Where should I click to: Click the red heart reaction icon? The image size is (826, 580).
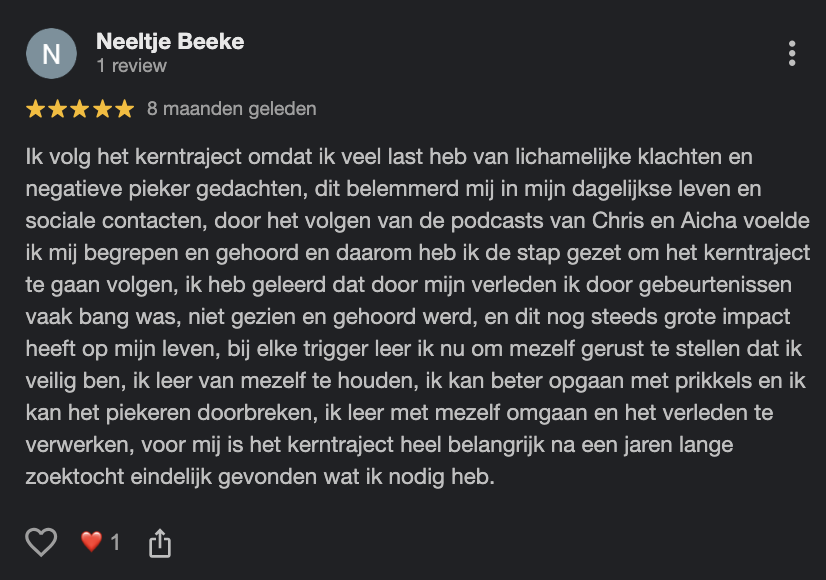pyautogui.click(x=91, y=542)
